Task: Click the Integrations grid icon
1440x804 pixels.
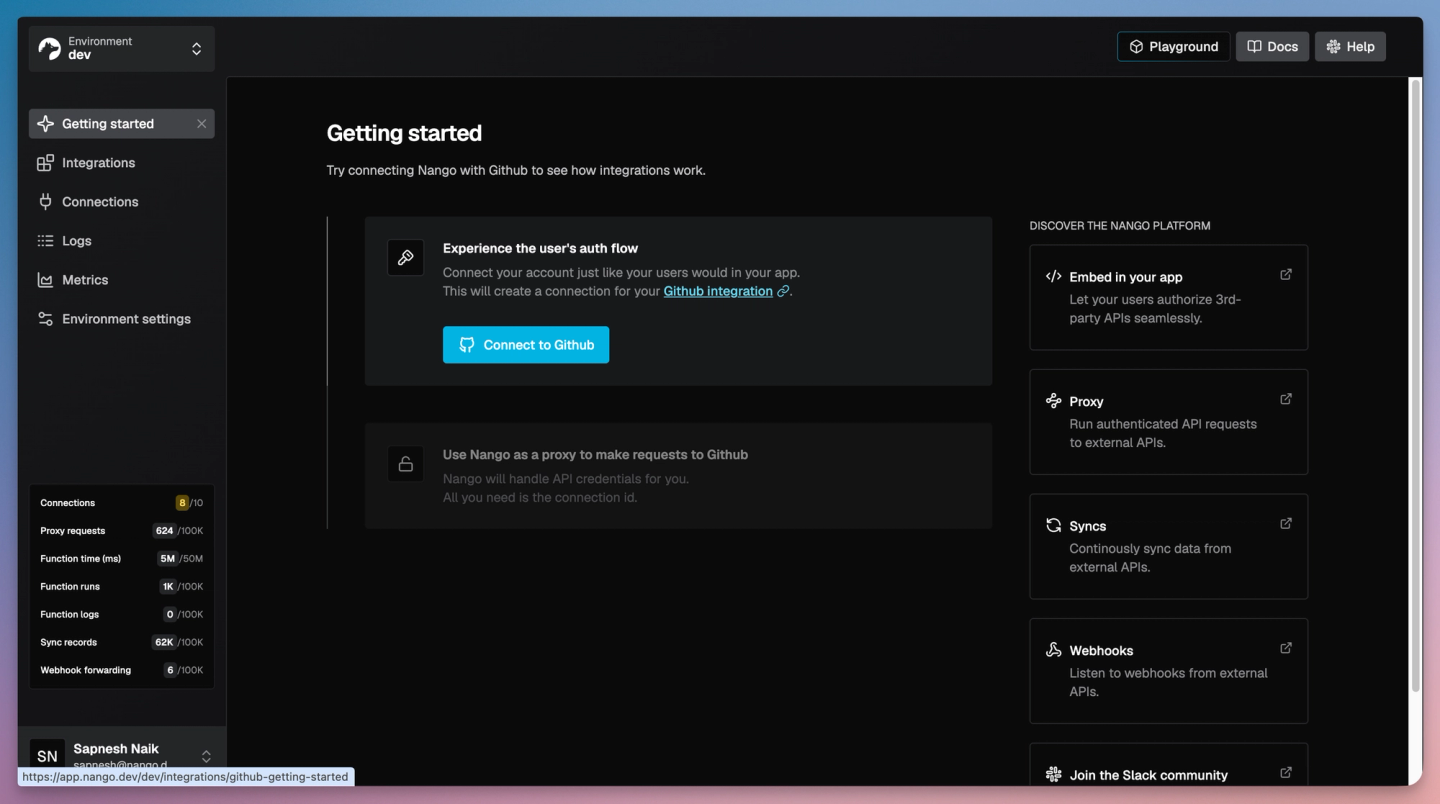Action: pos(45,163)
